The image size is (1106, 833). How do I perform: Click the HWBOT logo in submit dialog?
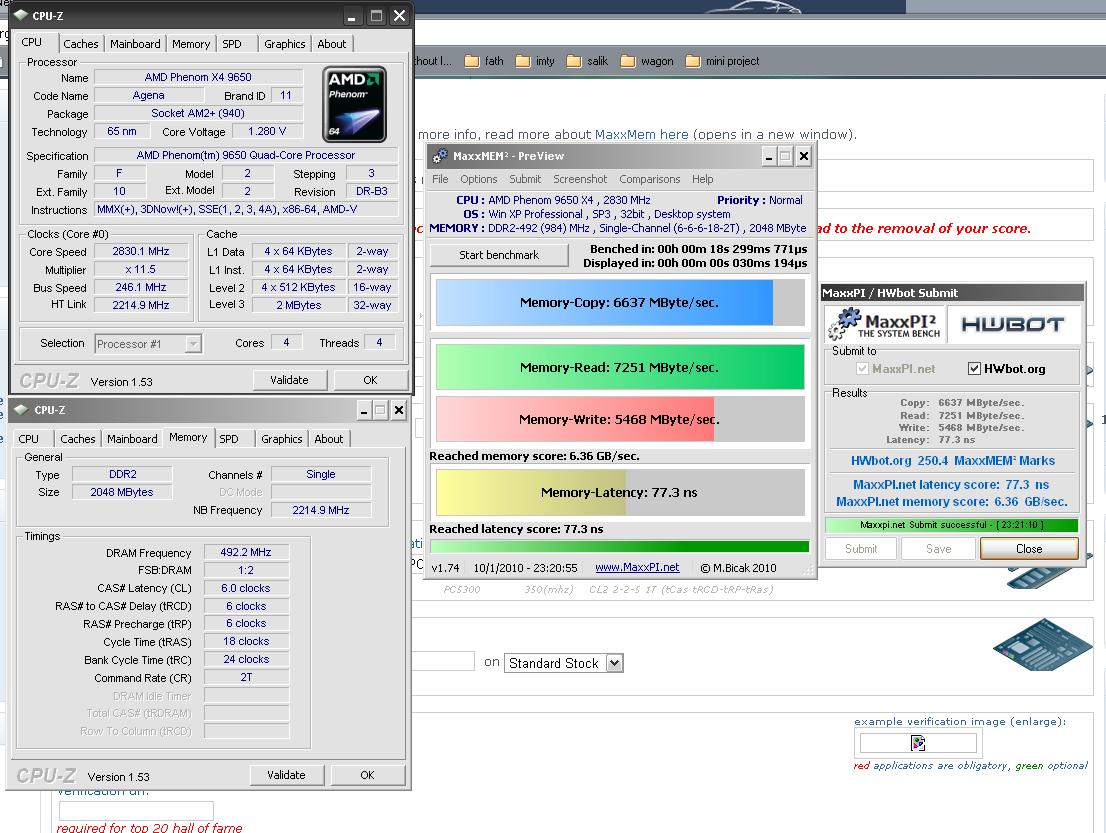1013,324
